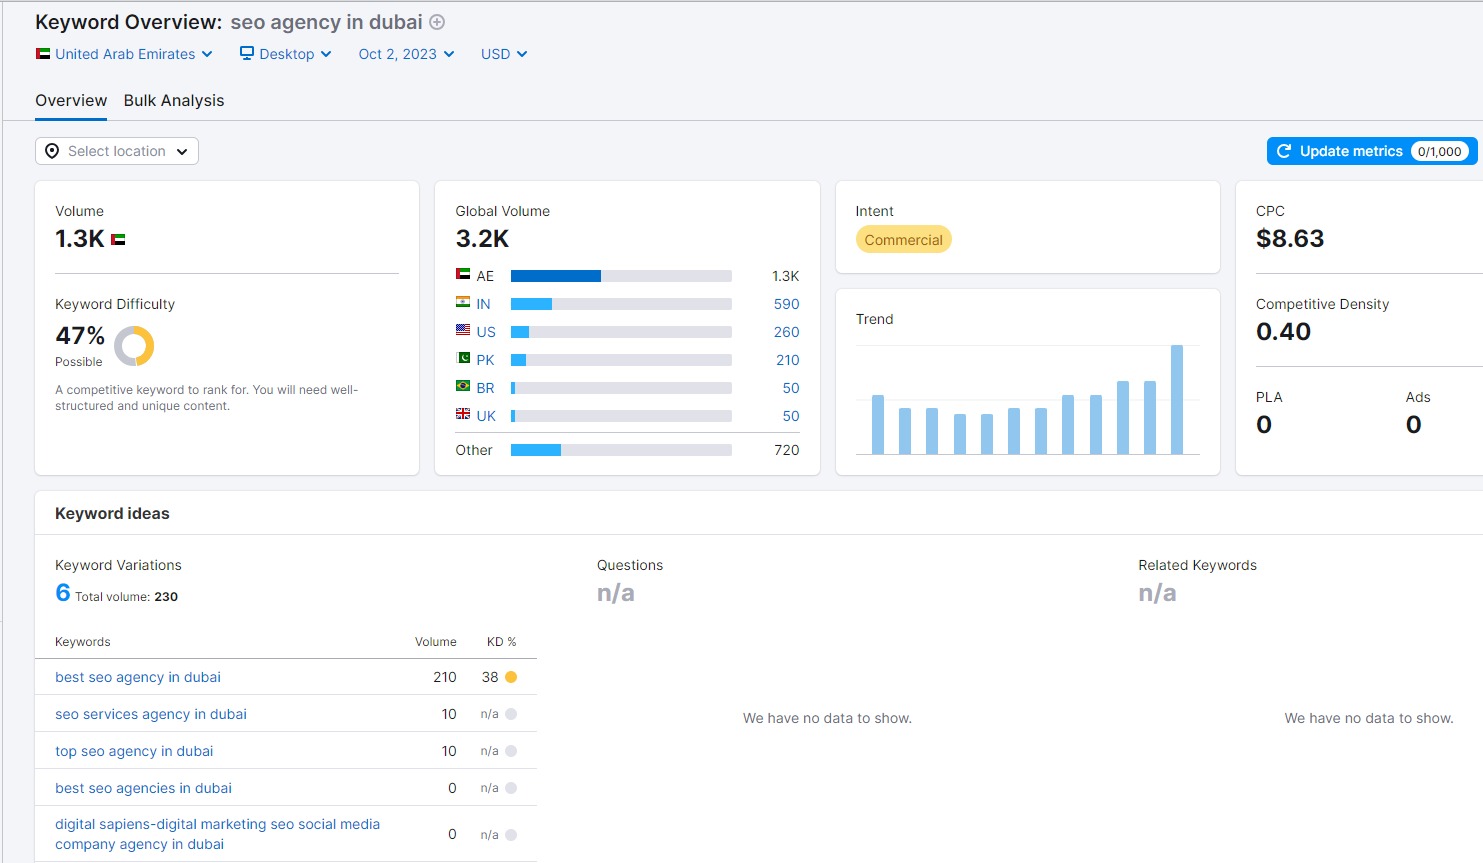Click the UAE flag next to Volume 1.3K
The width and height of the screenshot is (1483, 863).
118,240
